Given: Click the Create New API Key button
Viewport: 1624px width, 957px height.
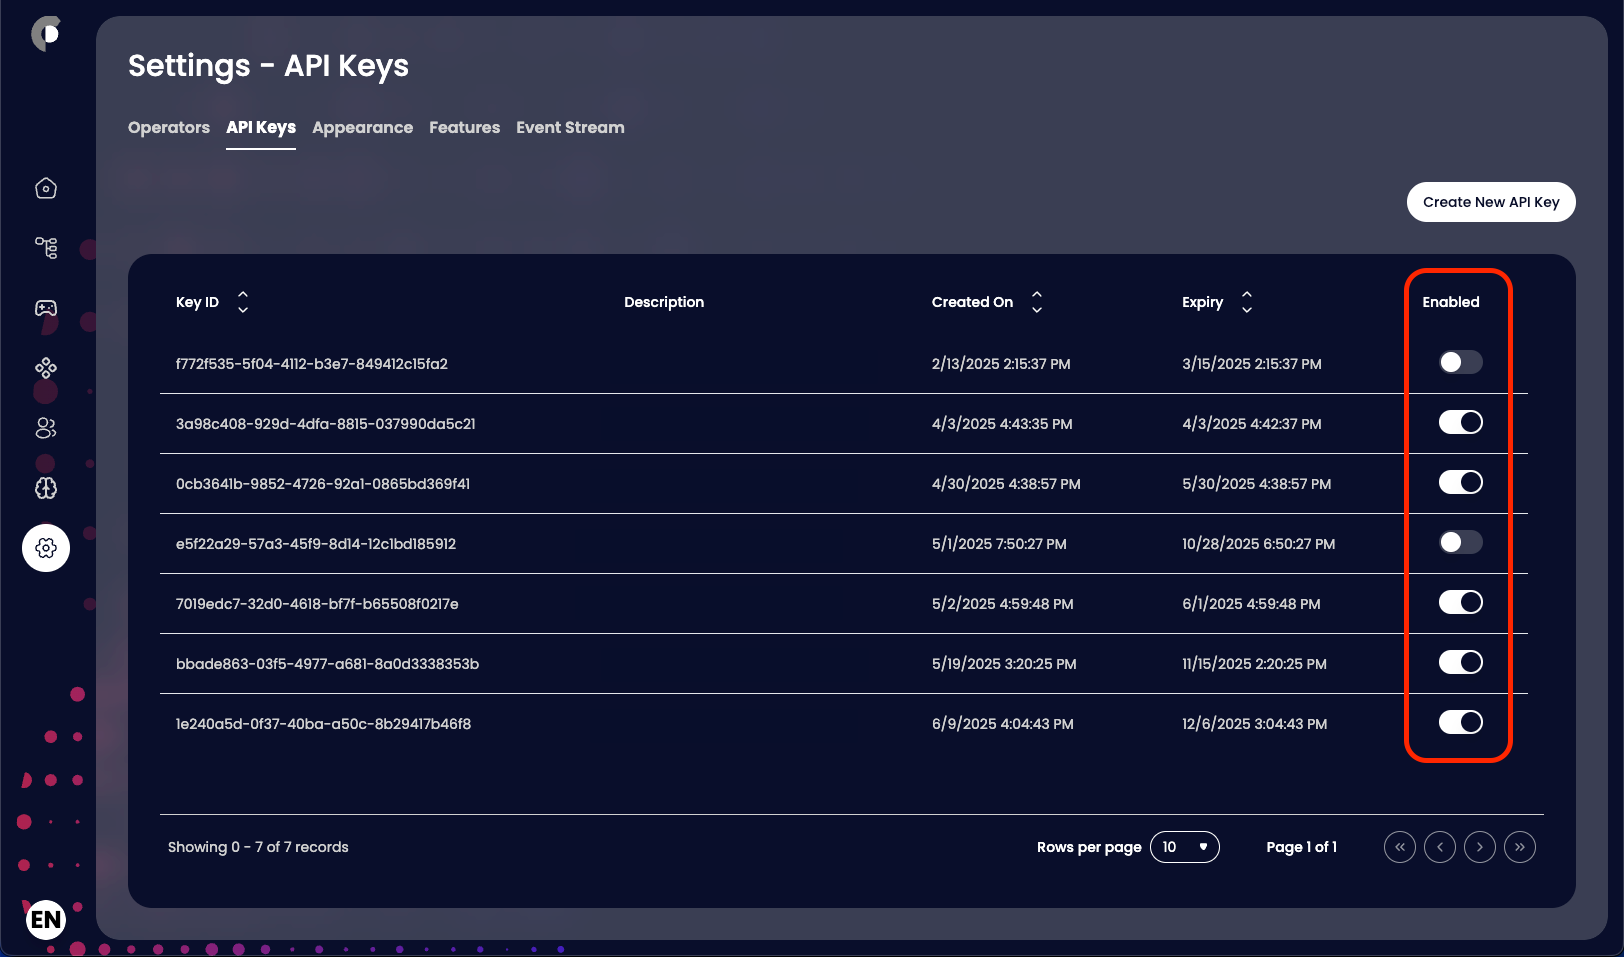Looking at the screenshot, I should pos(1490,201).
